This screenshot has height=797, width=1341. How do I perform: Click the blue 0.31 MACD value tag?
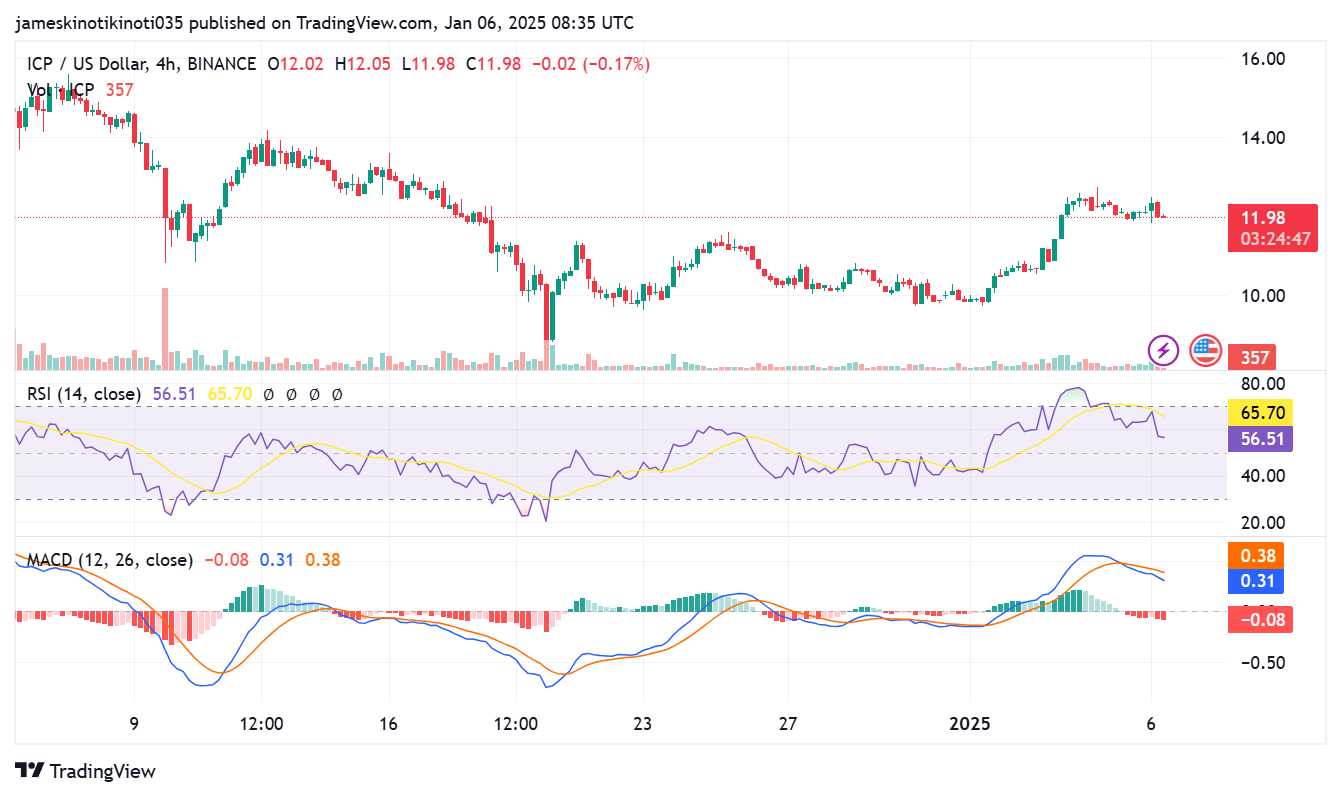[x=1256, y=581]
